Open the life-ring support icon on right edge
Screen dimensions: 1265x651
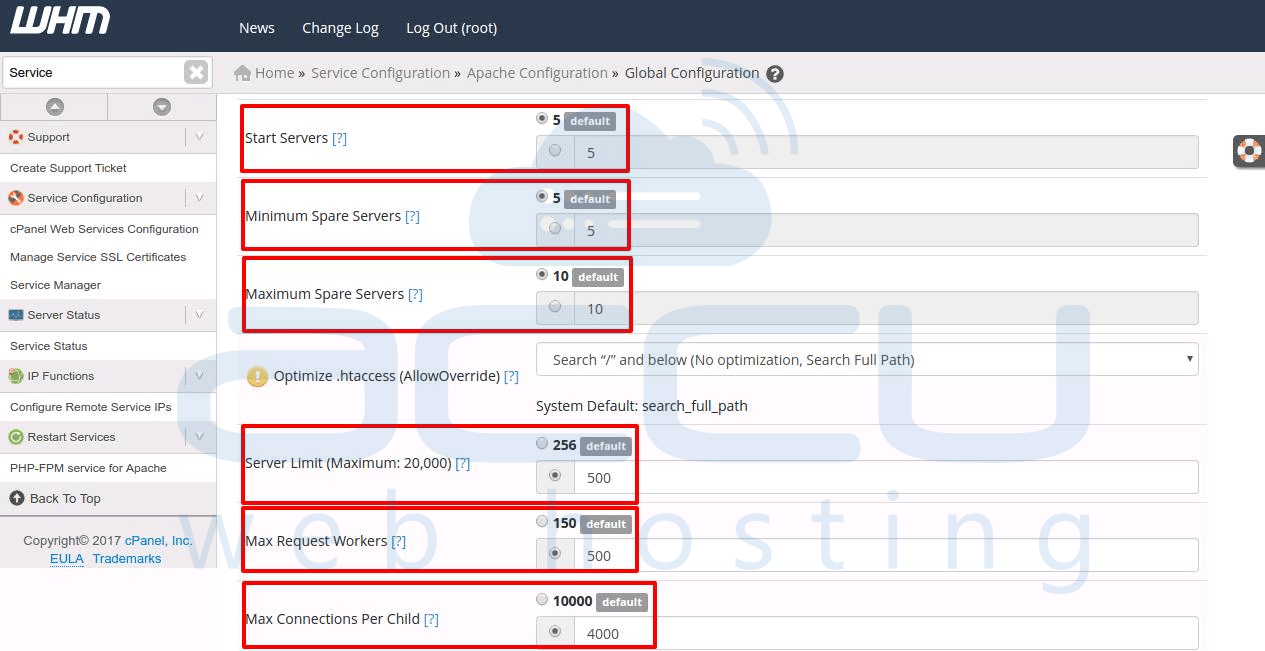pos(1249,151)
